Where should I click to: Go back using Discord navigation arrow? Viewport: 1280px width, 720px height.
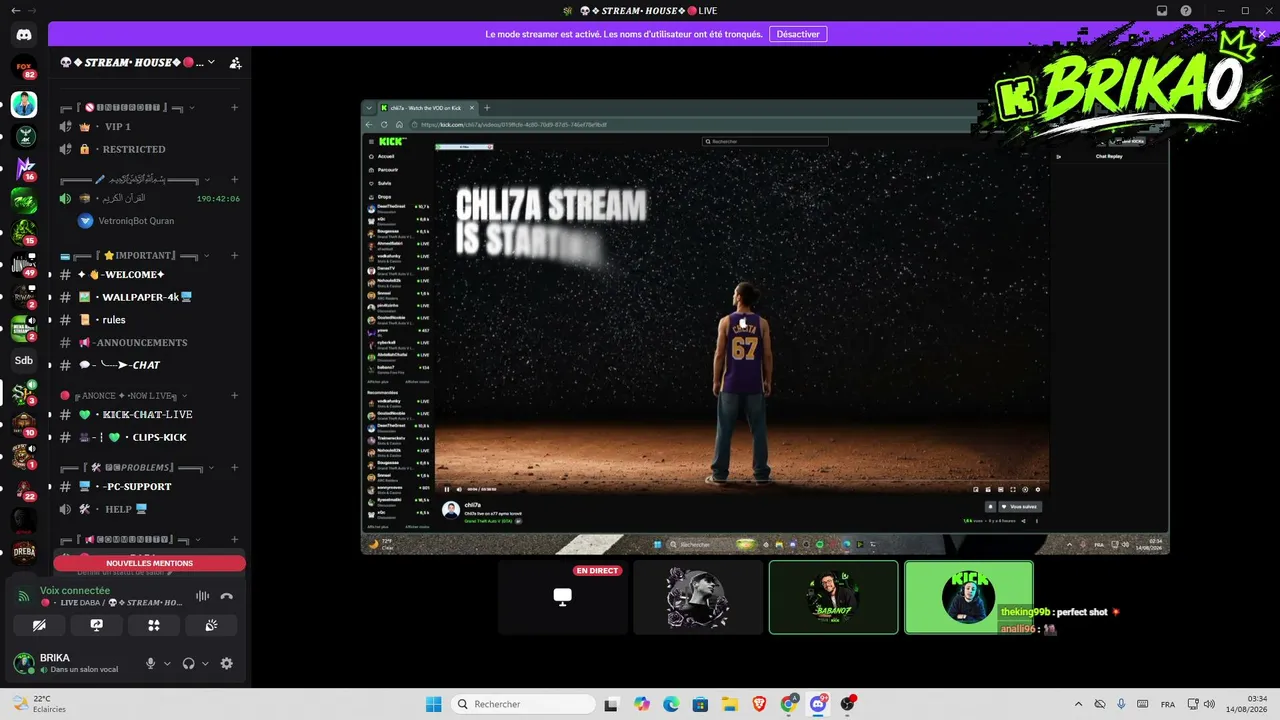tap(15, 10)
